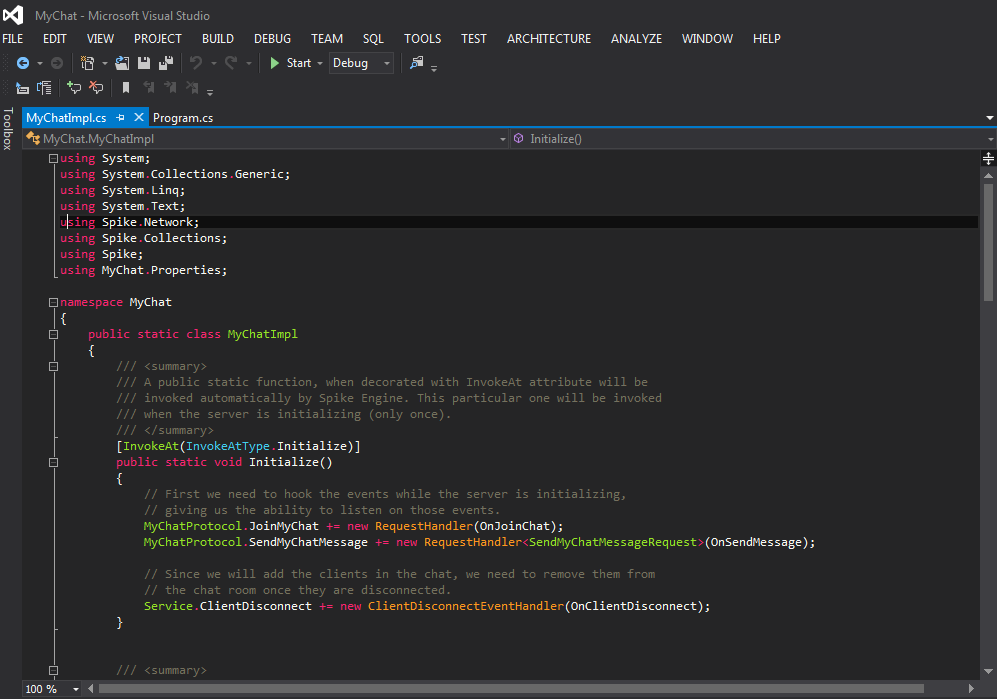
Task: Collapse the MyChatImpl class code region
Action: tap(53, 336)
